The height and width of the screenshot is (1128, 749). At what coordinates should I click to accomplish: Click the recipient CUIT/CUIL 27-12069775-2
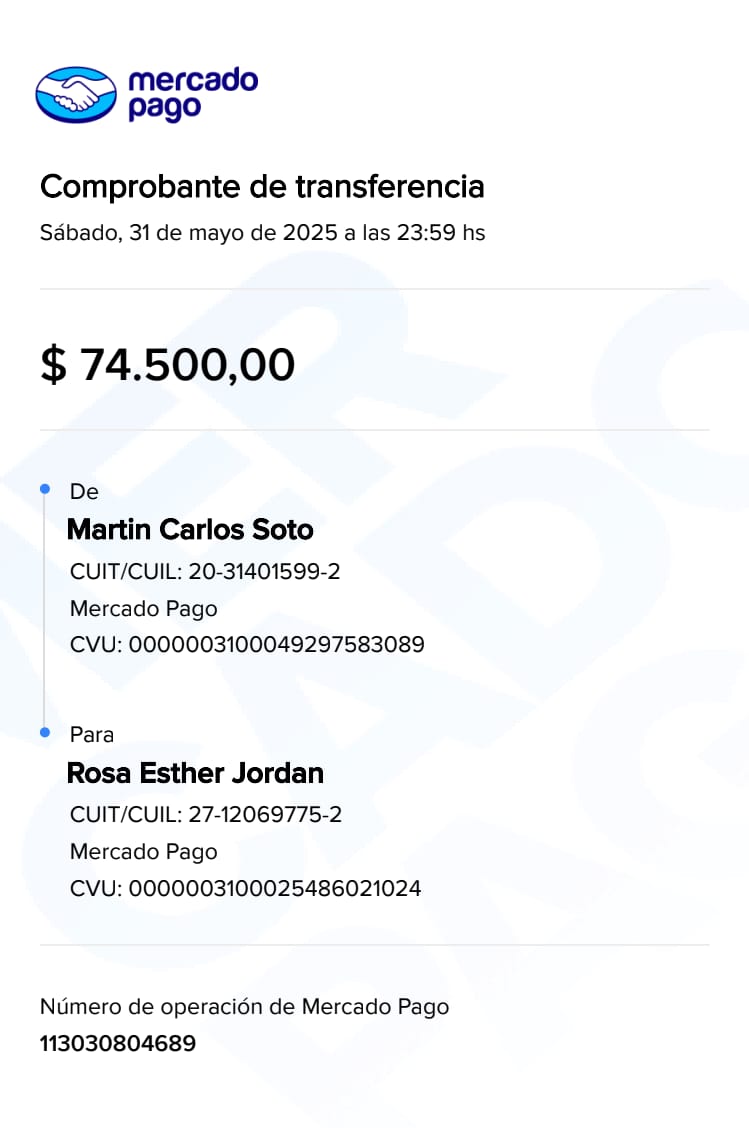pyautogui.click(x=206, y=815)
